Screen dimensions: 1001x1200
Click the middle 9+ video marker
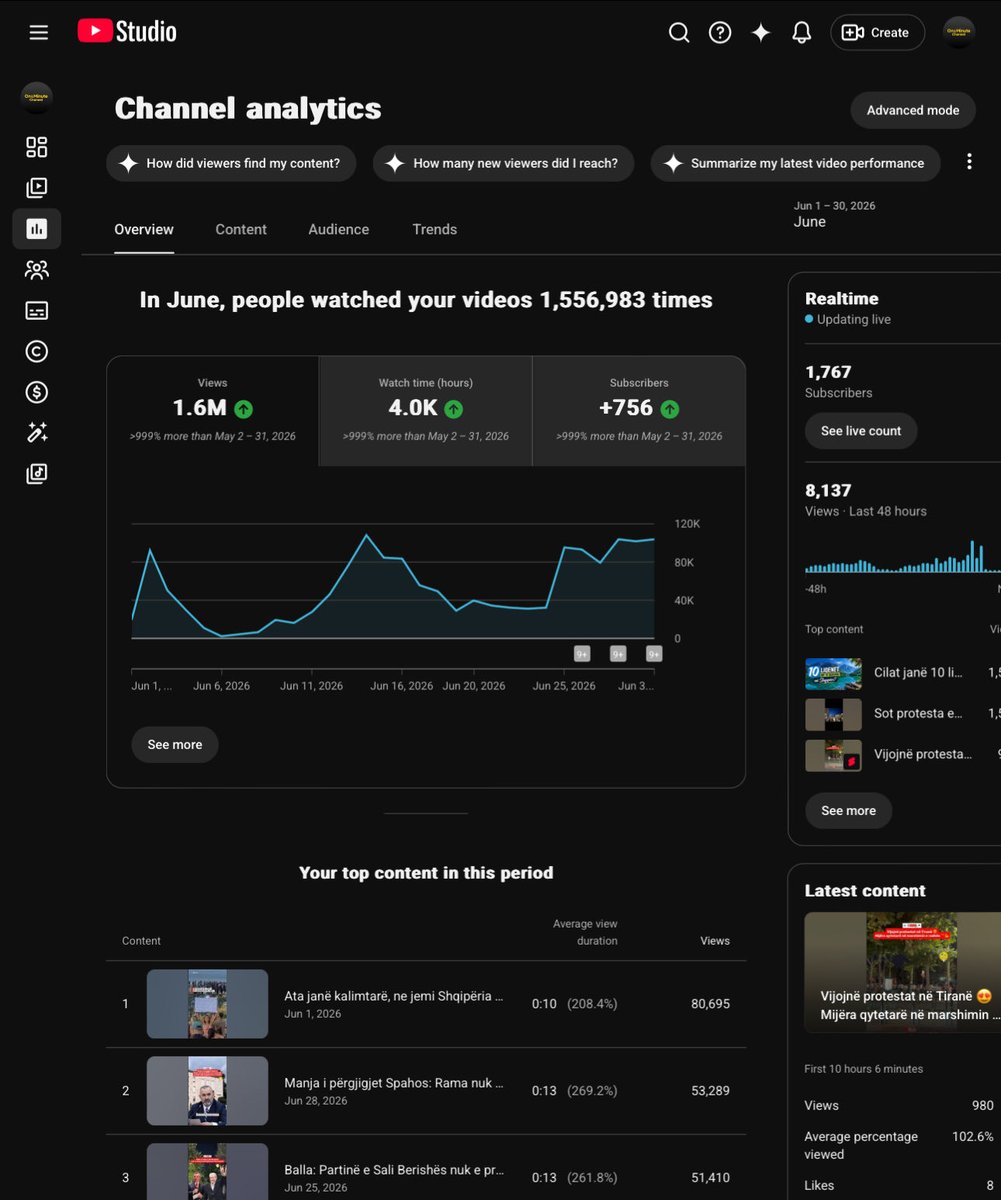[x=618, y=654]
